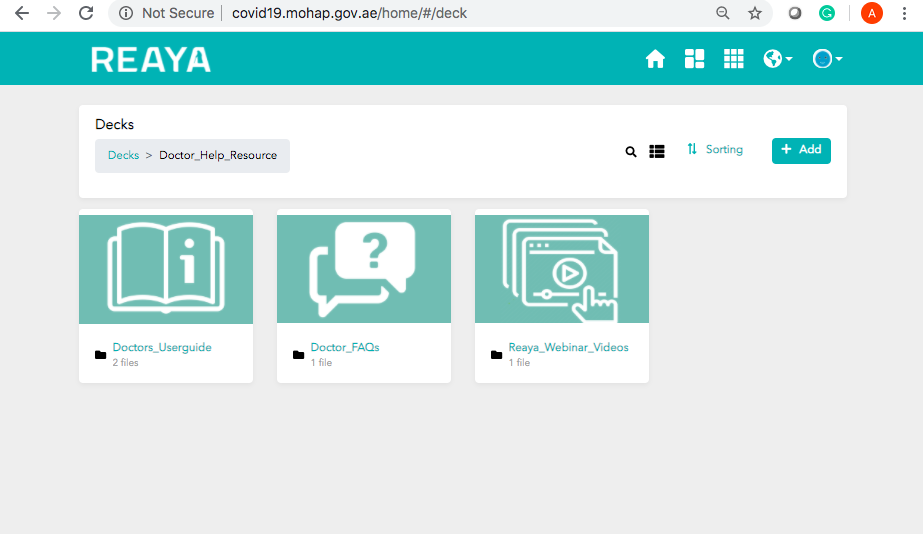The image size is (923, 534).
Task: Open the dashboard tiles icon
Action: [x=694, y=60]
